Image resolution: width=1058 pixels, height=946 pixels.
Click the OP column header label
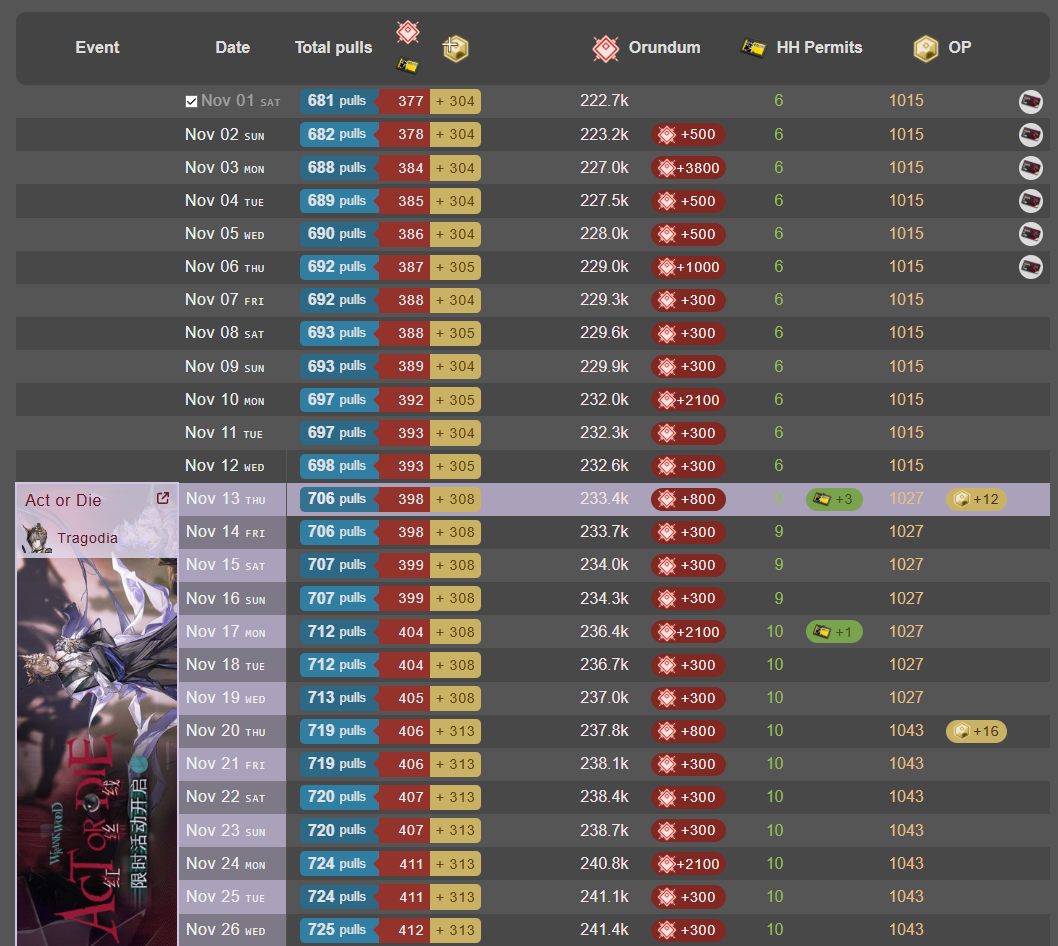(x=959, y=47)
